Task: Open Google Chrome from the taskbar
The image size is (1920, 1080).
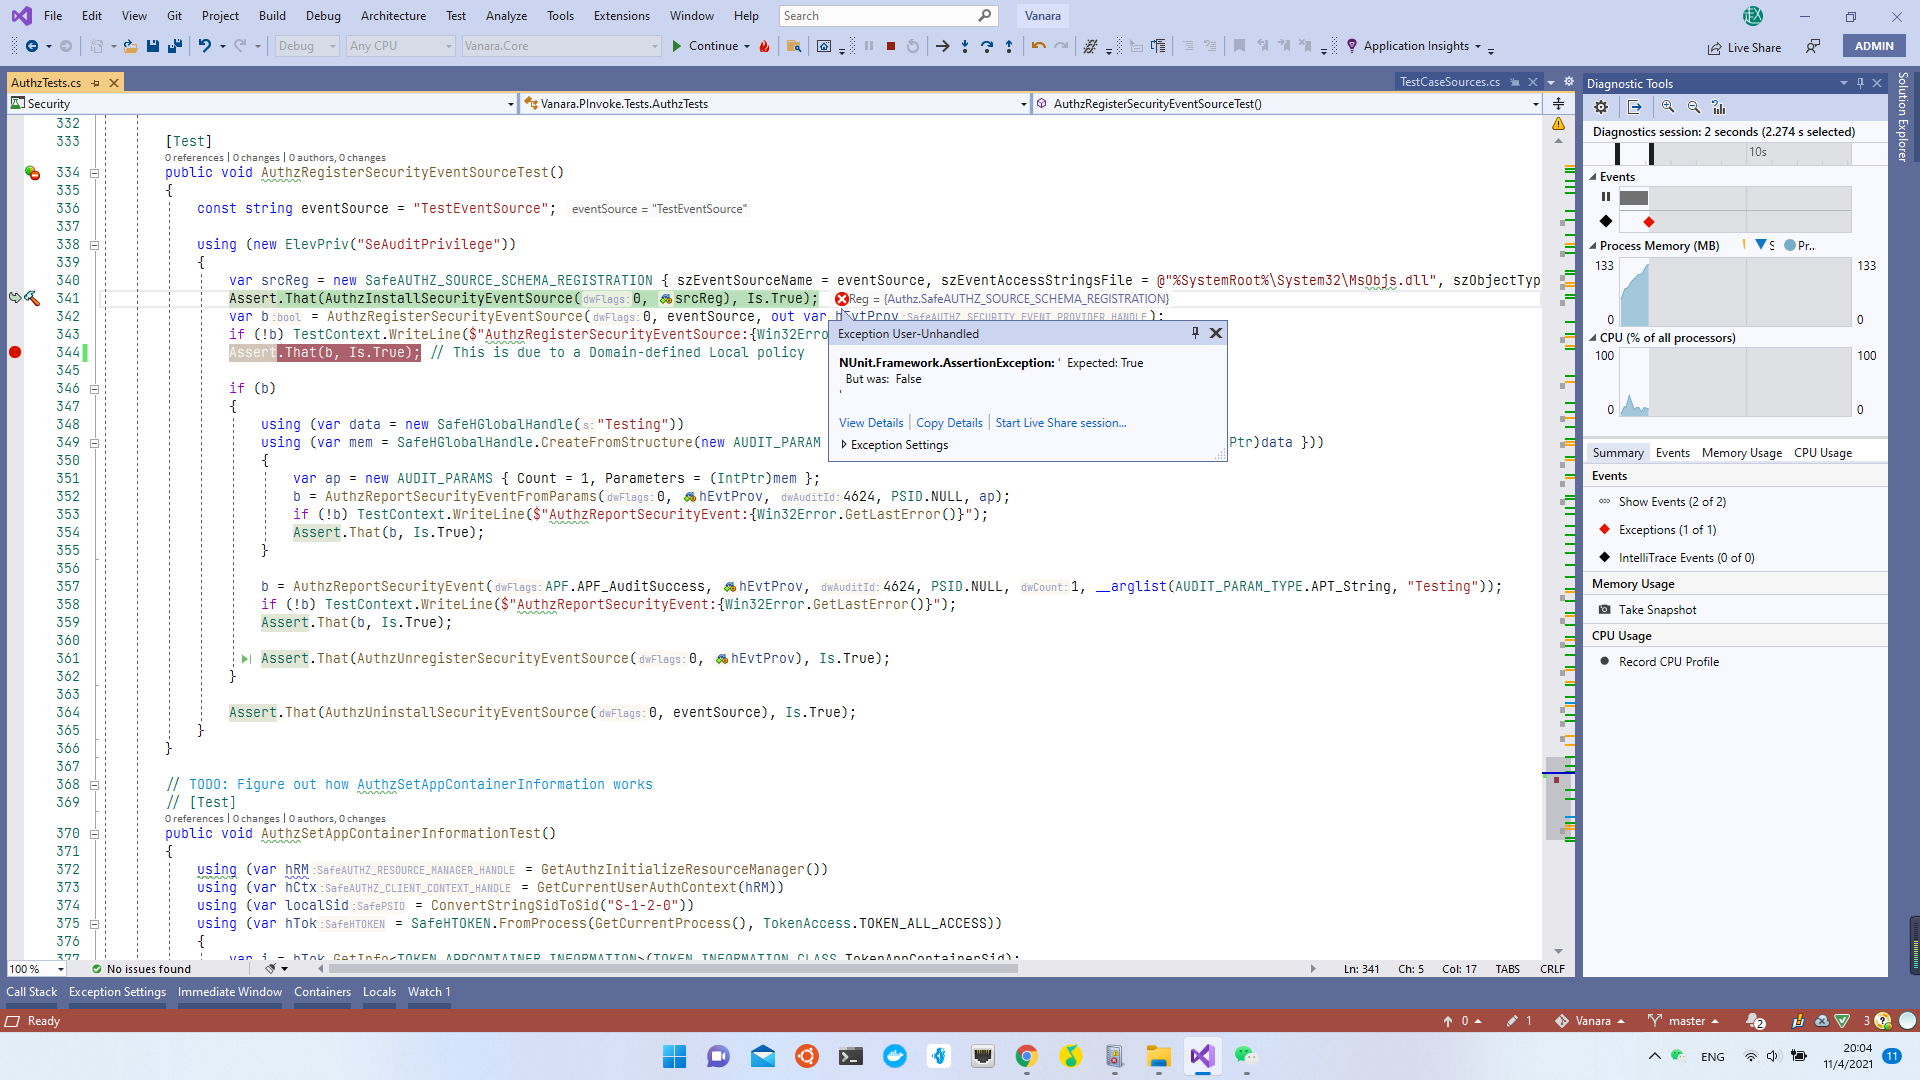Action: pyautogui.click(x=1027, y=1056)
